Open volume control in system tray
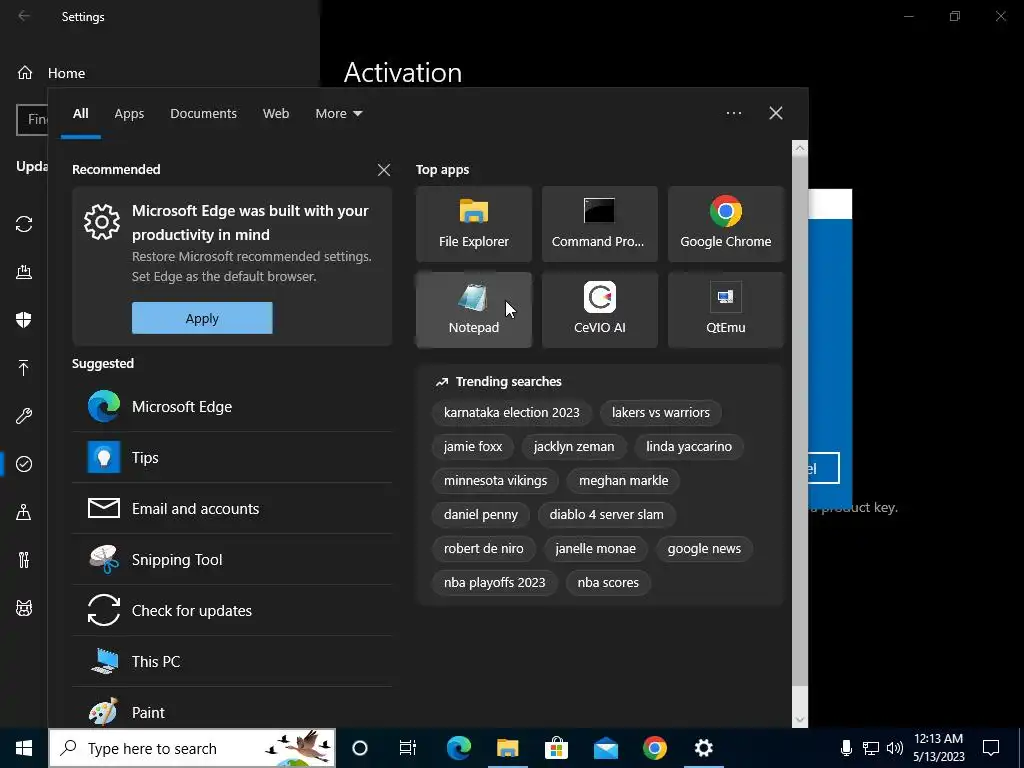This screenshot has width=1024, height=768. (895, 748)
